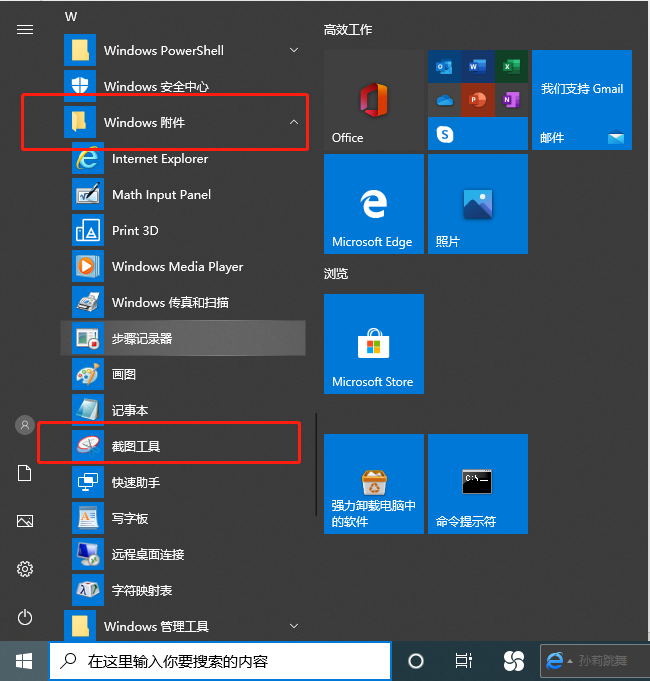Open 字符映射表 character map icon
Viewport: 650px width, 681px height.
tap(88, 590)
